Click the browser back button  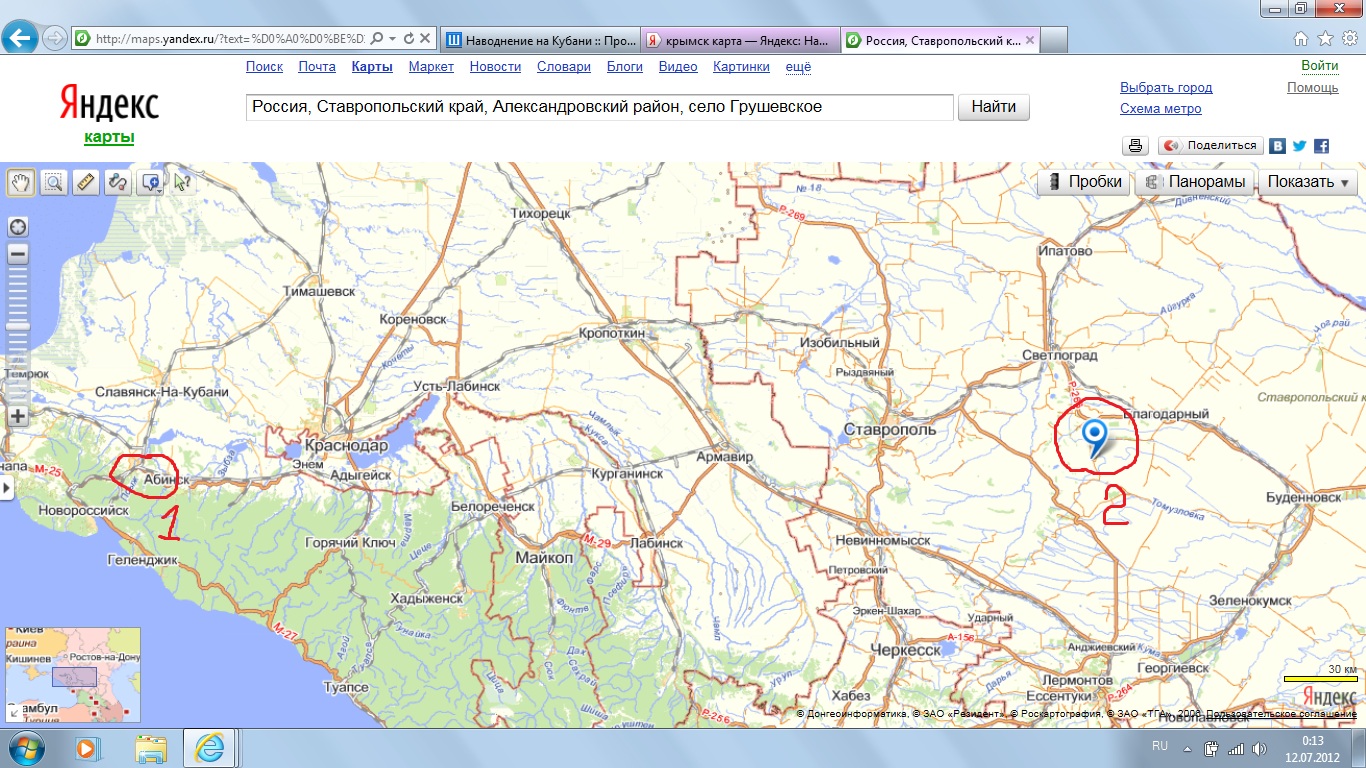[20, 39]
